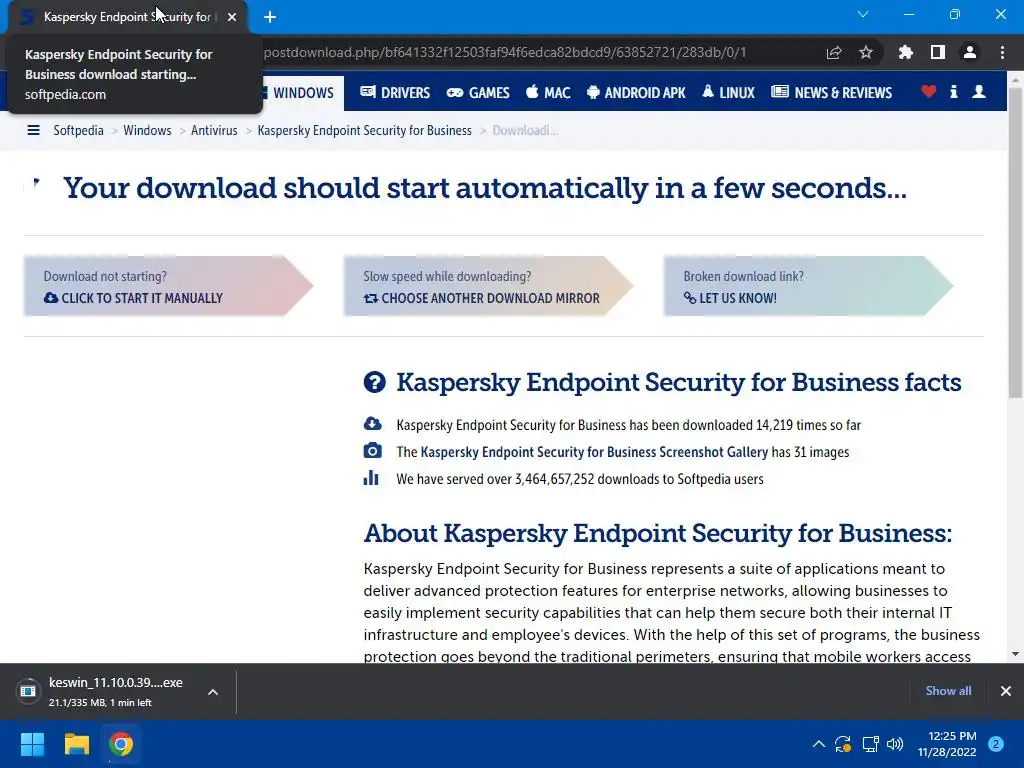Click the page vertical scrollbar thumb

click(x=1015, y=242)
